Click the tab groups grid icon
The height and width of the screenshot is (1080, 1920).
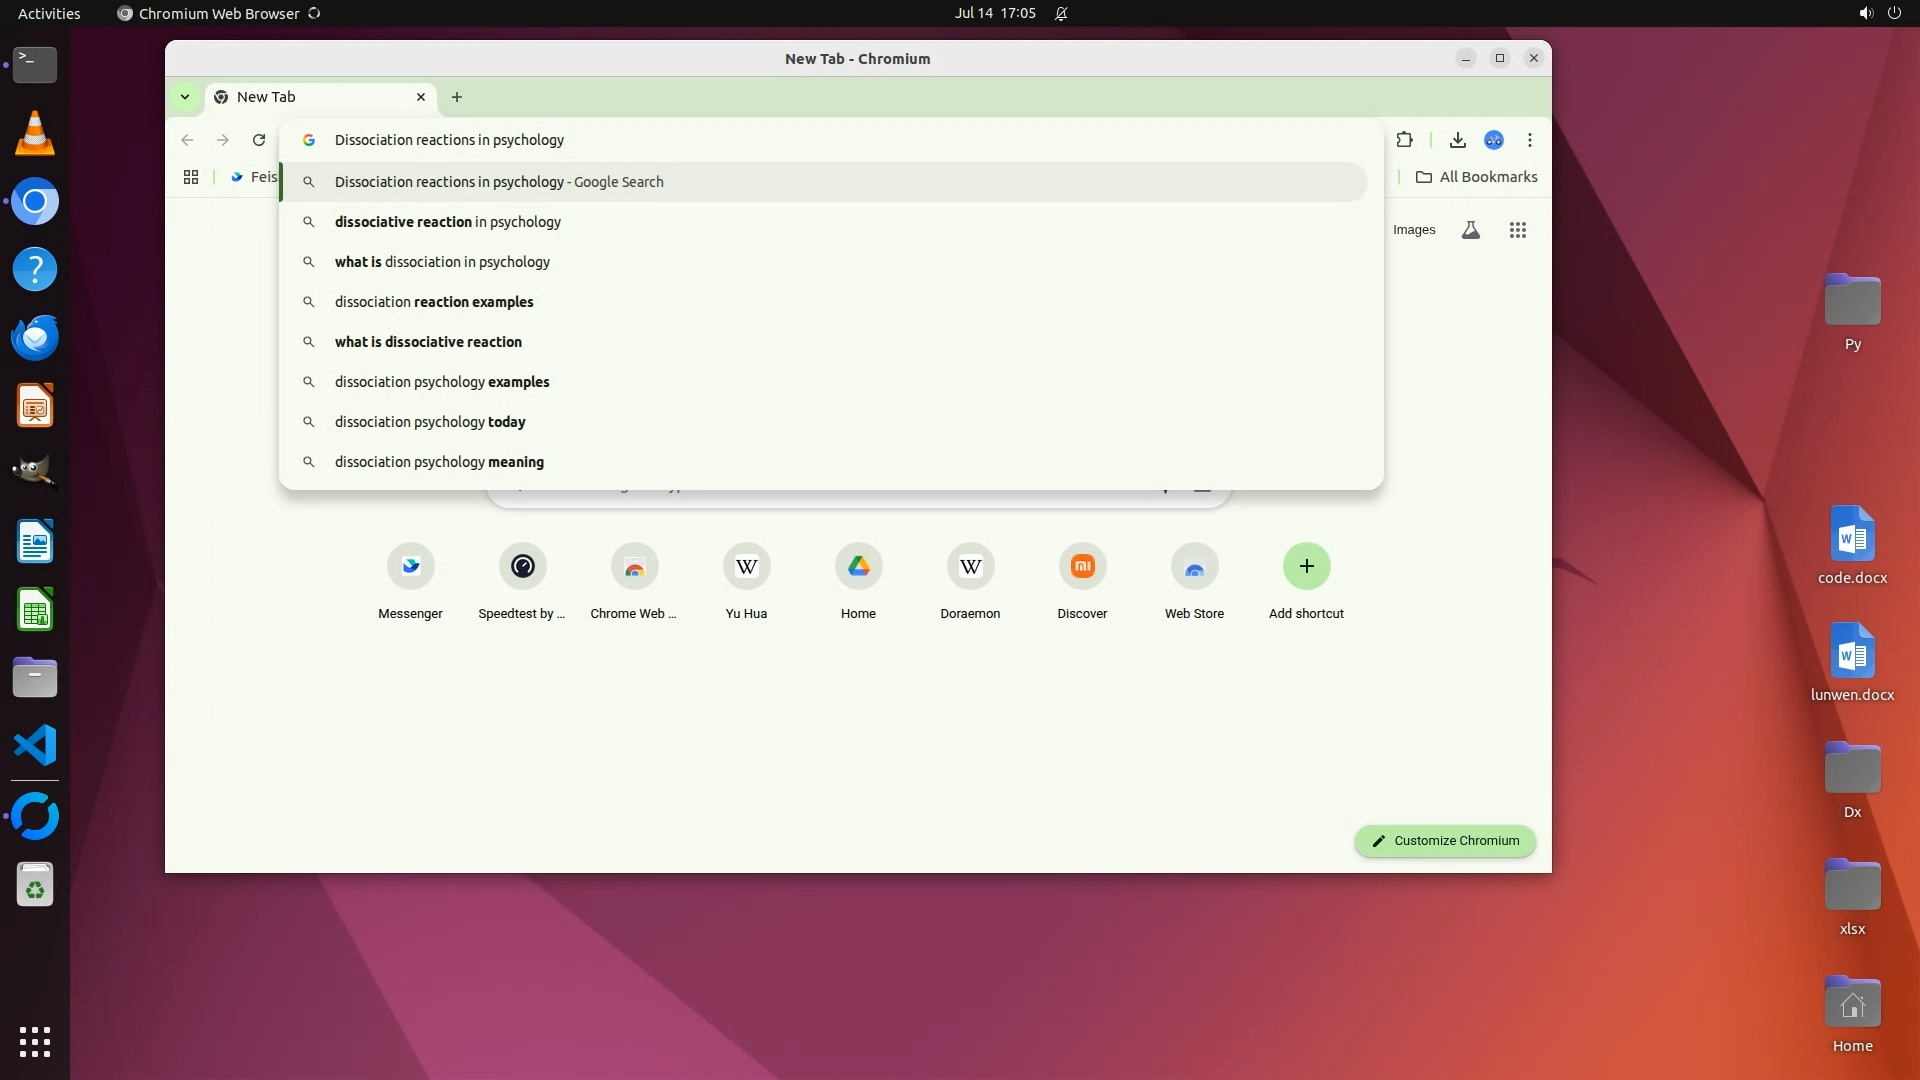191,177
